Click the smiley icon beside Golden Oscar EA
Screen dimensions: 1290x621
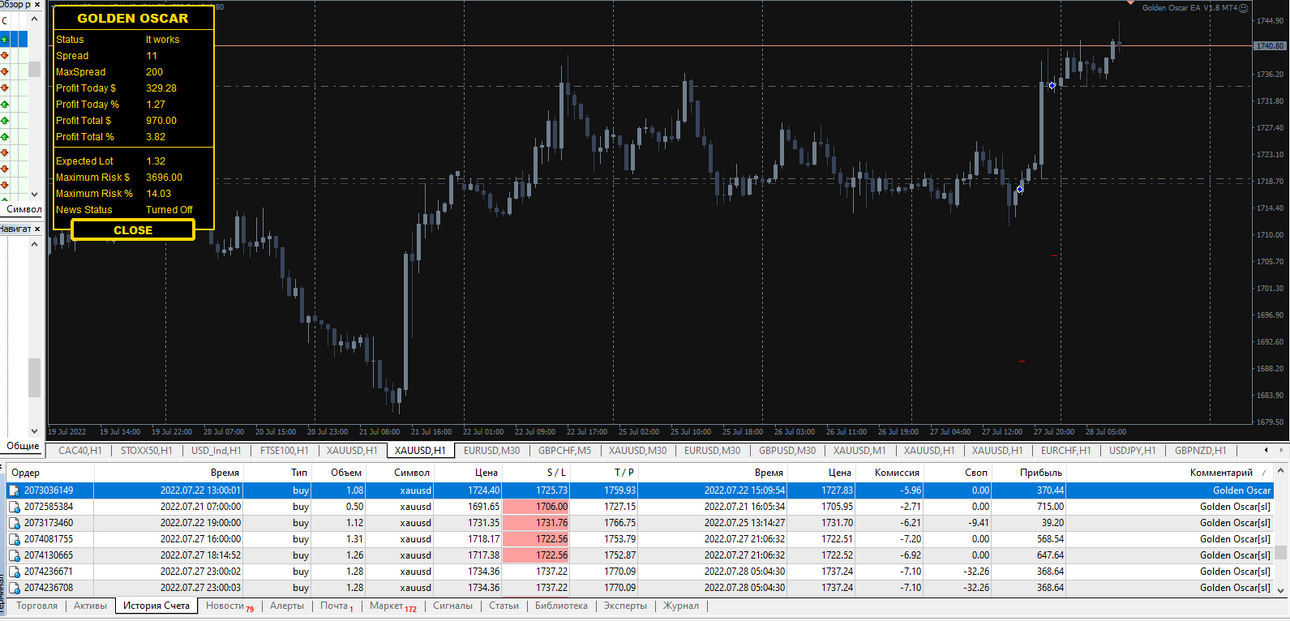[1244, 7]
